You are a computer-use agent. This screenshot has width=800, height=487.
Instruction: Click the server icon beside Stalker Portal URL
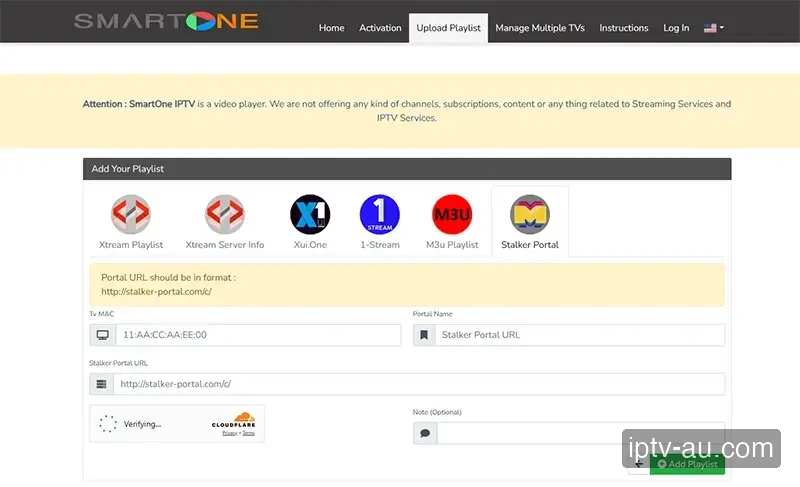102,384
